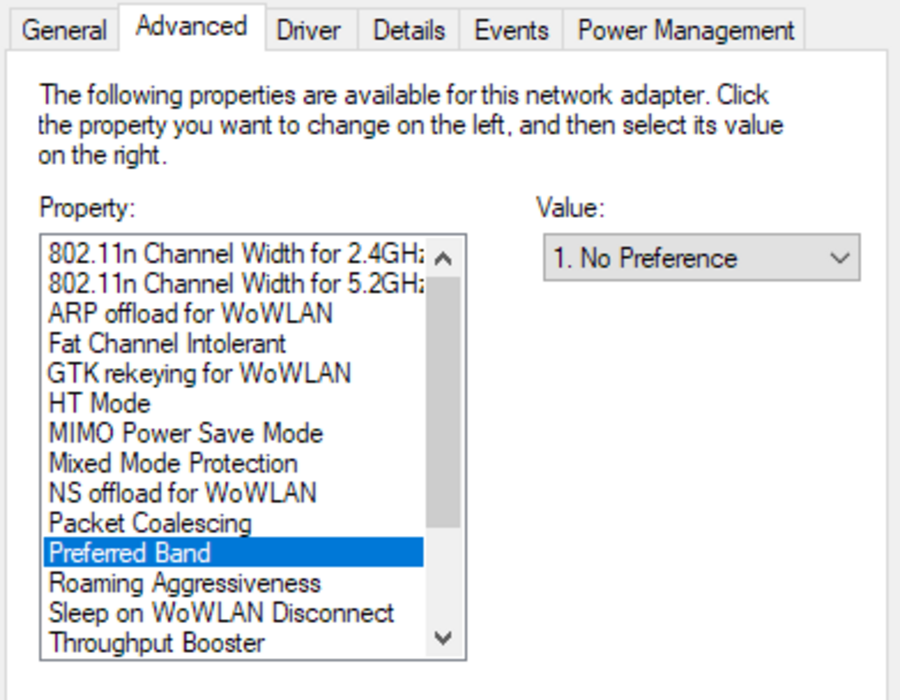Image resolution: width=900 pixels, height=700 pixels.
Task: Select the Fat Channel Intolerant property
Action: [234, 343]
